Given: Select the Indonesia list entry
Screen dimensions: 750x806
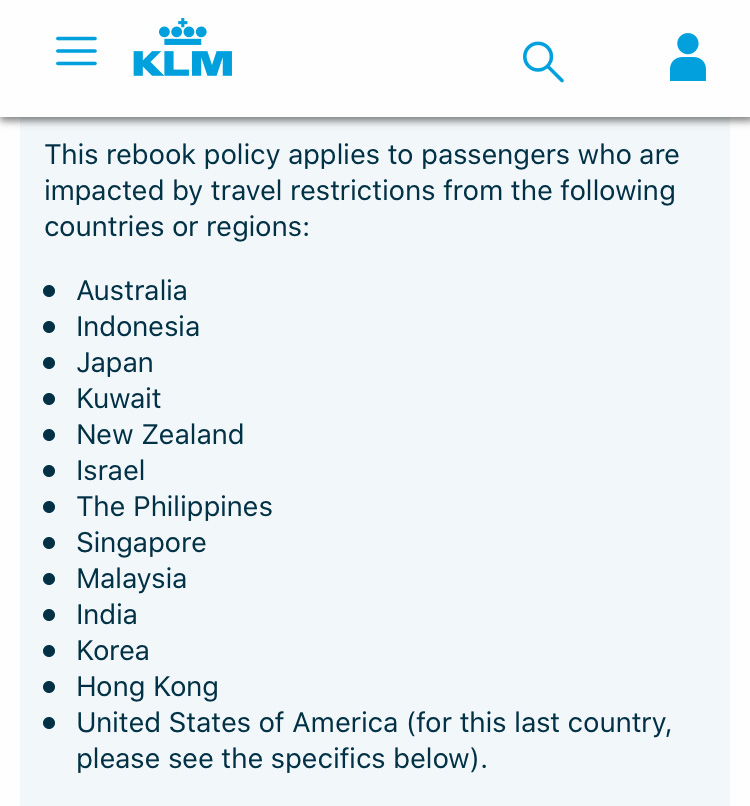Looking at the screenshot, I should tap(138, 326).
